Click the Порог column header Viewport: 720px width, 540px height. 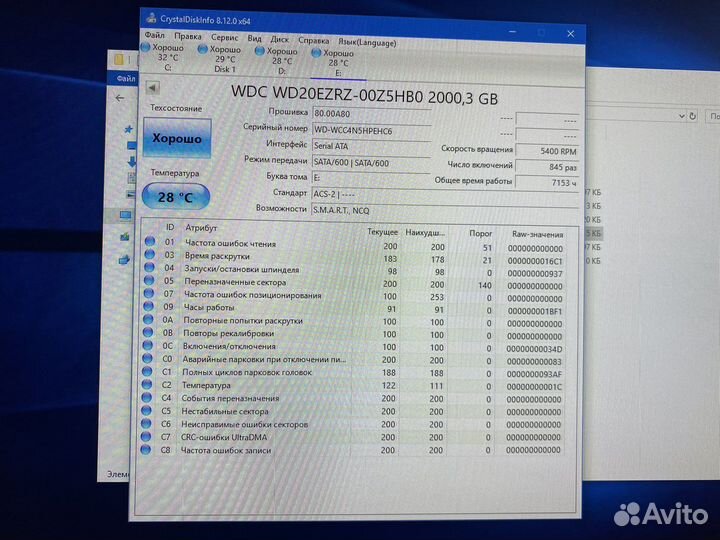tap(480, 233)
